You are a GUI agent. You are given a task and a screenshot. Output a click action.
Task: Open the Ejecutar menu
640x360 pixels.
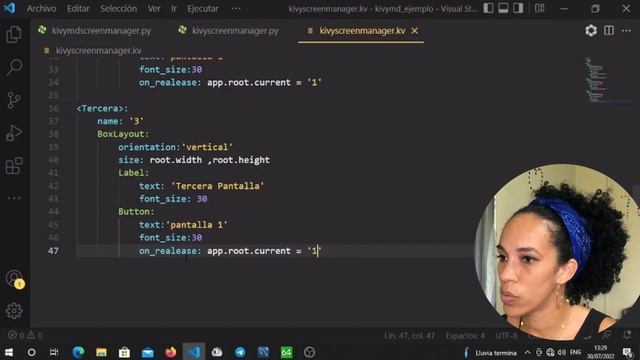pos(203,8)
